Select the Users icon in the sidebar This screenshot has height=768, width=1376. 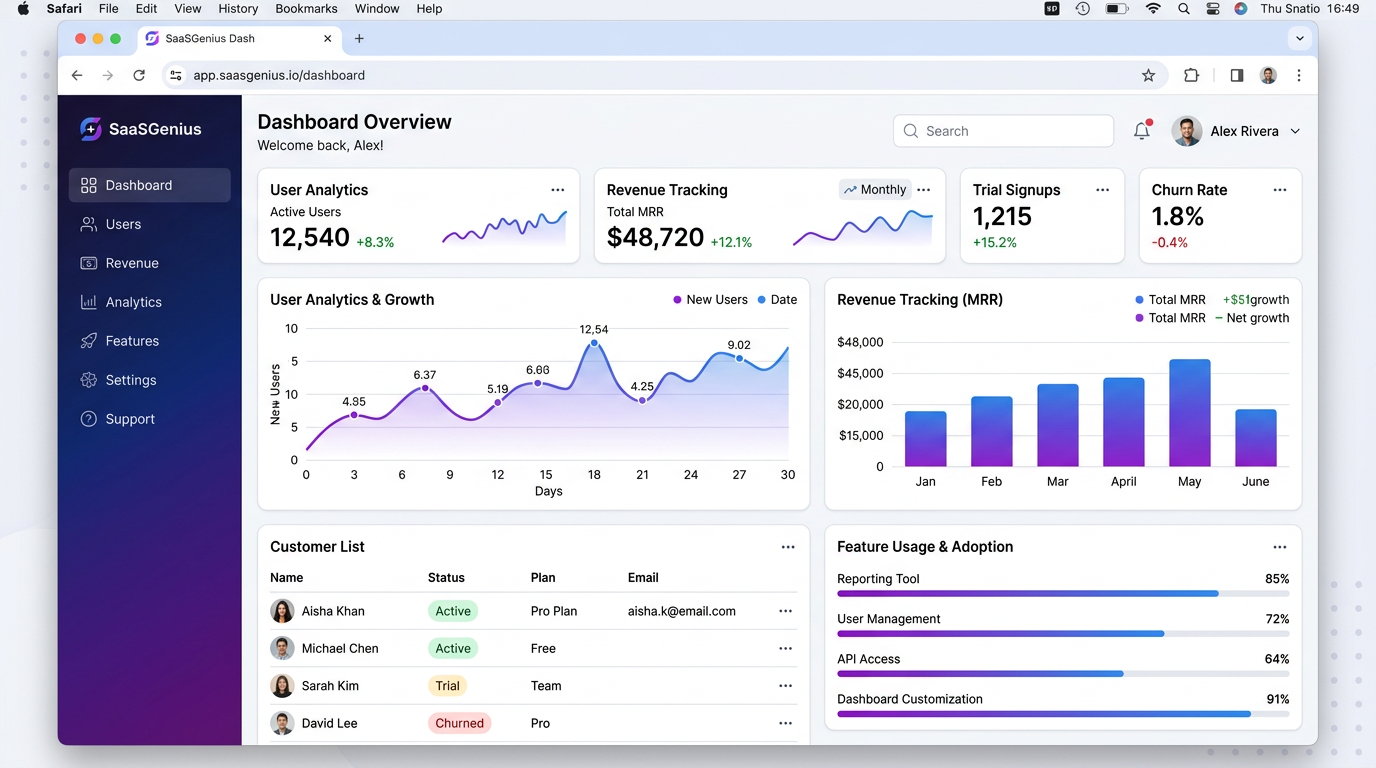(87, 224)
